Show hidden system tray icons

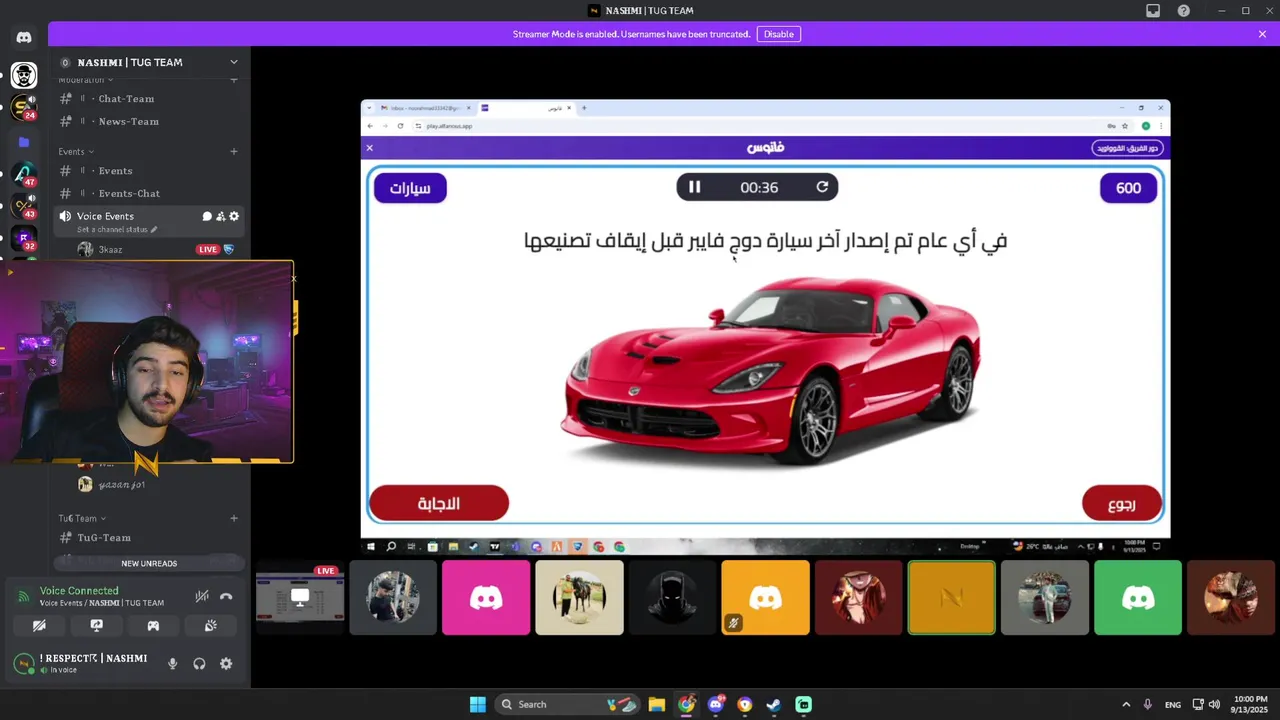[x=1126, y=704]
